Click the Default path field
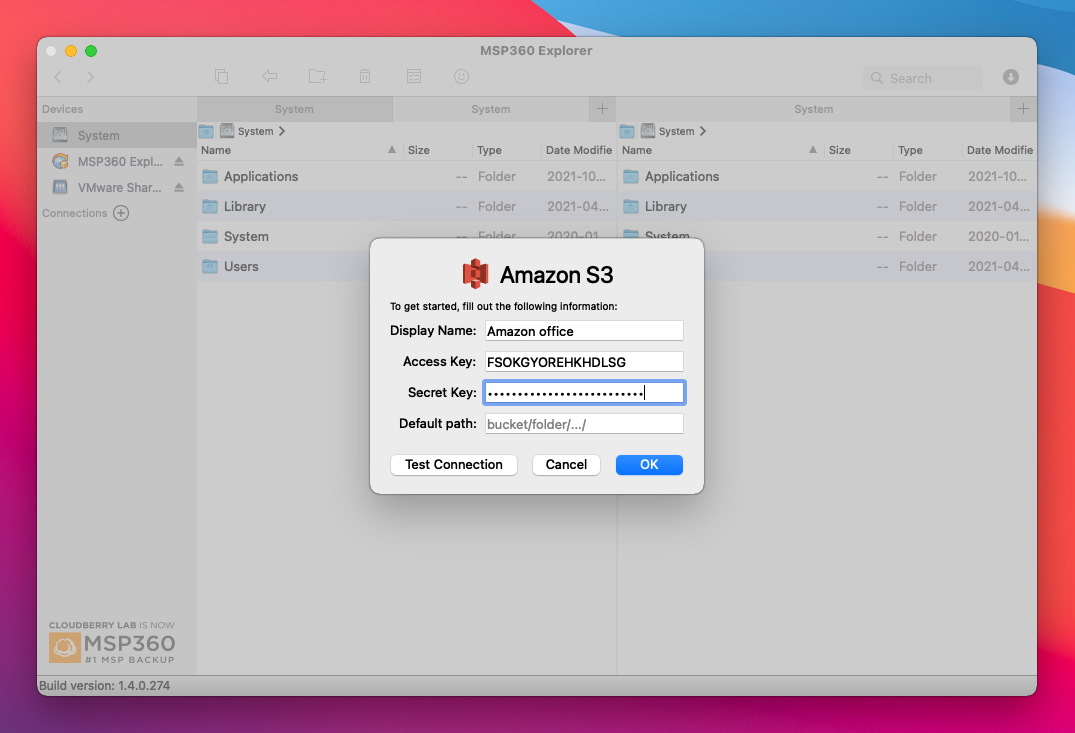The width and height of the screenshot is (1075, 733). click(584, 424)
